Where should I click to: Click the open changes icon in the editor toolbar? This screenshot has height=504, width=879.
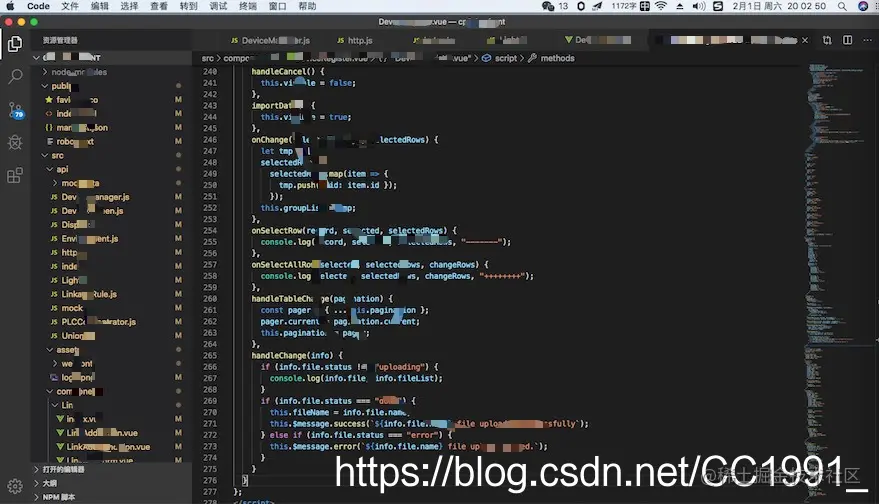pyautogui.click(x=827, y=40)
